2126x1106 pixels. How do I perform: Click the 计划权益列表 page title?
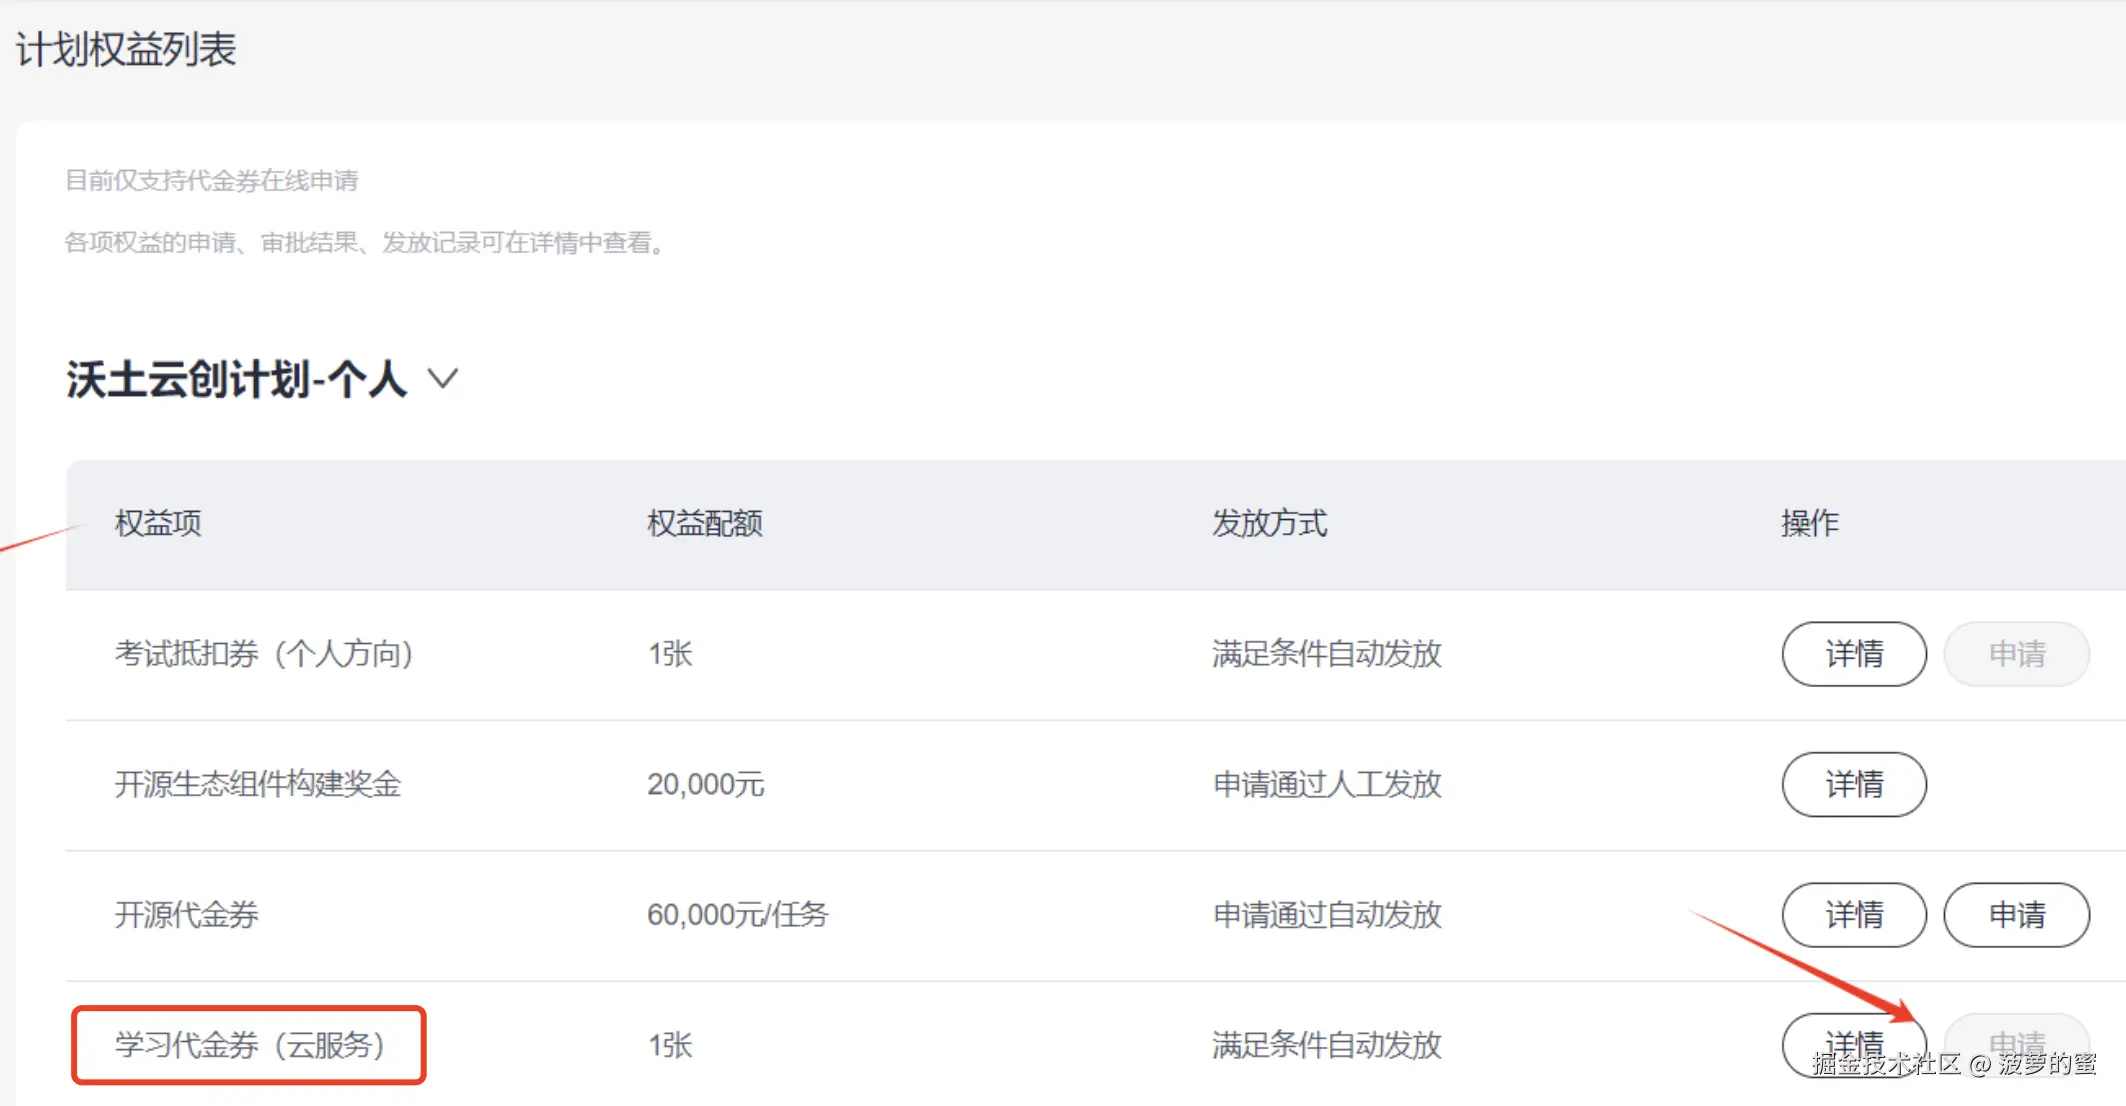pyautogui.click(x=126, y=49)
